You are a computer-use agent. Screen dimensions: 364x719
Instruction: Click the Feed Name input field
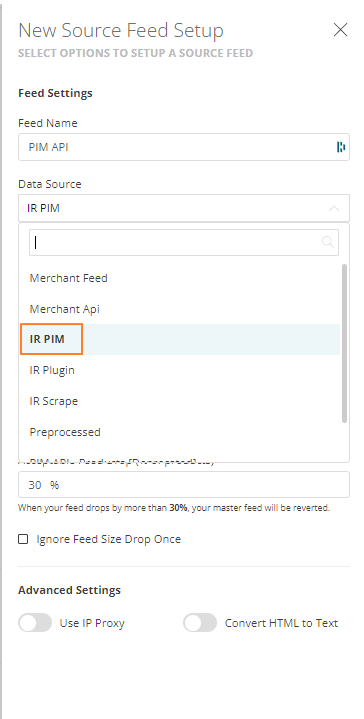tap(184, 147)
